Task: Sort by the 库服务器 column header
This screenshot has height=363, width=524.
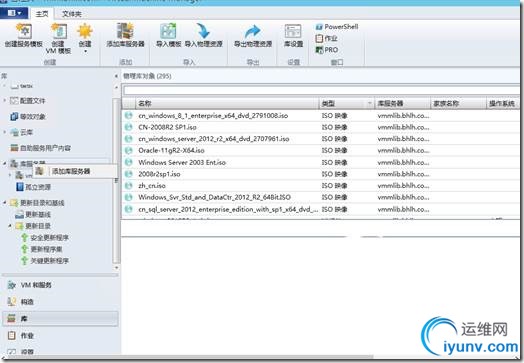Action: pos(402,104)
